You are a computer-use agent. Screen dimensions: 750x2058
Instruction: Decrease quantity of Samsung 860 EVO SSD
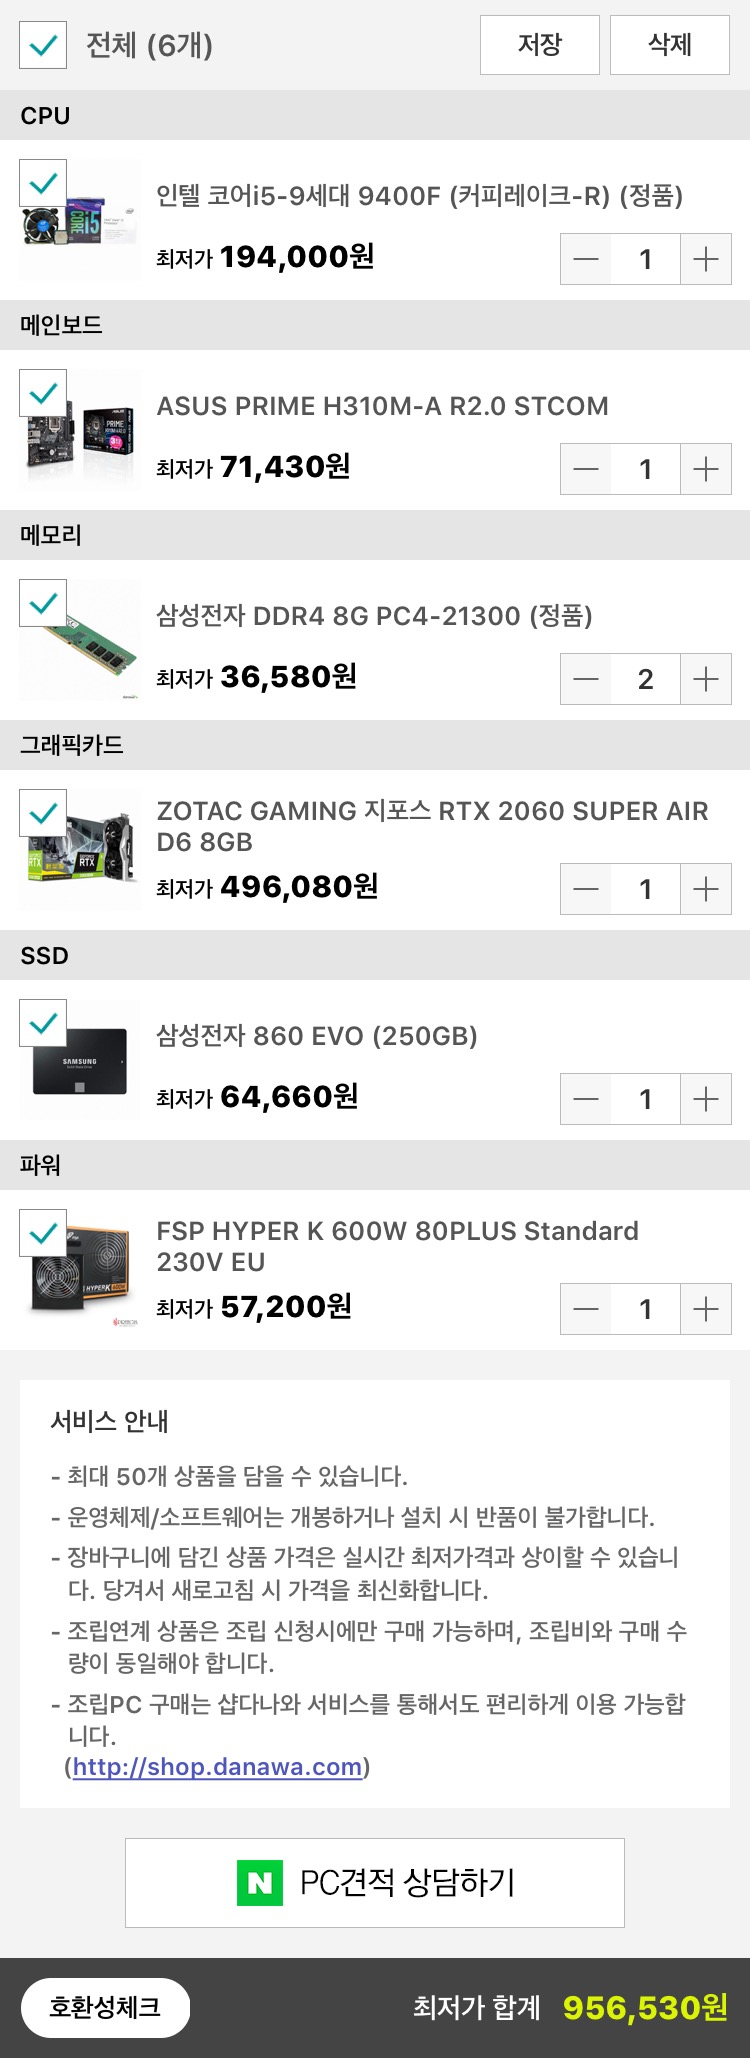click(586, 1100)
